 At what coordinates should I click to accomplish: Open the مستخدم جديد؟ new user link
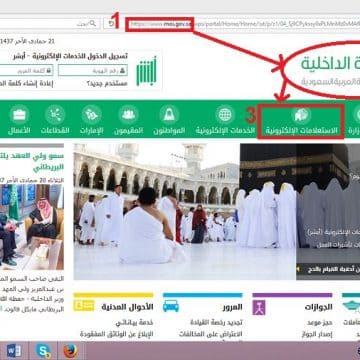(107, 83)
